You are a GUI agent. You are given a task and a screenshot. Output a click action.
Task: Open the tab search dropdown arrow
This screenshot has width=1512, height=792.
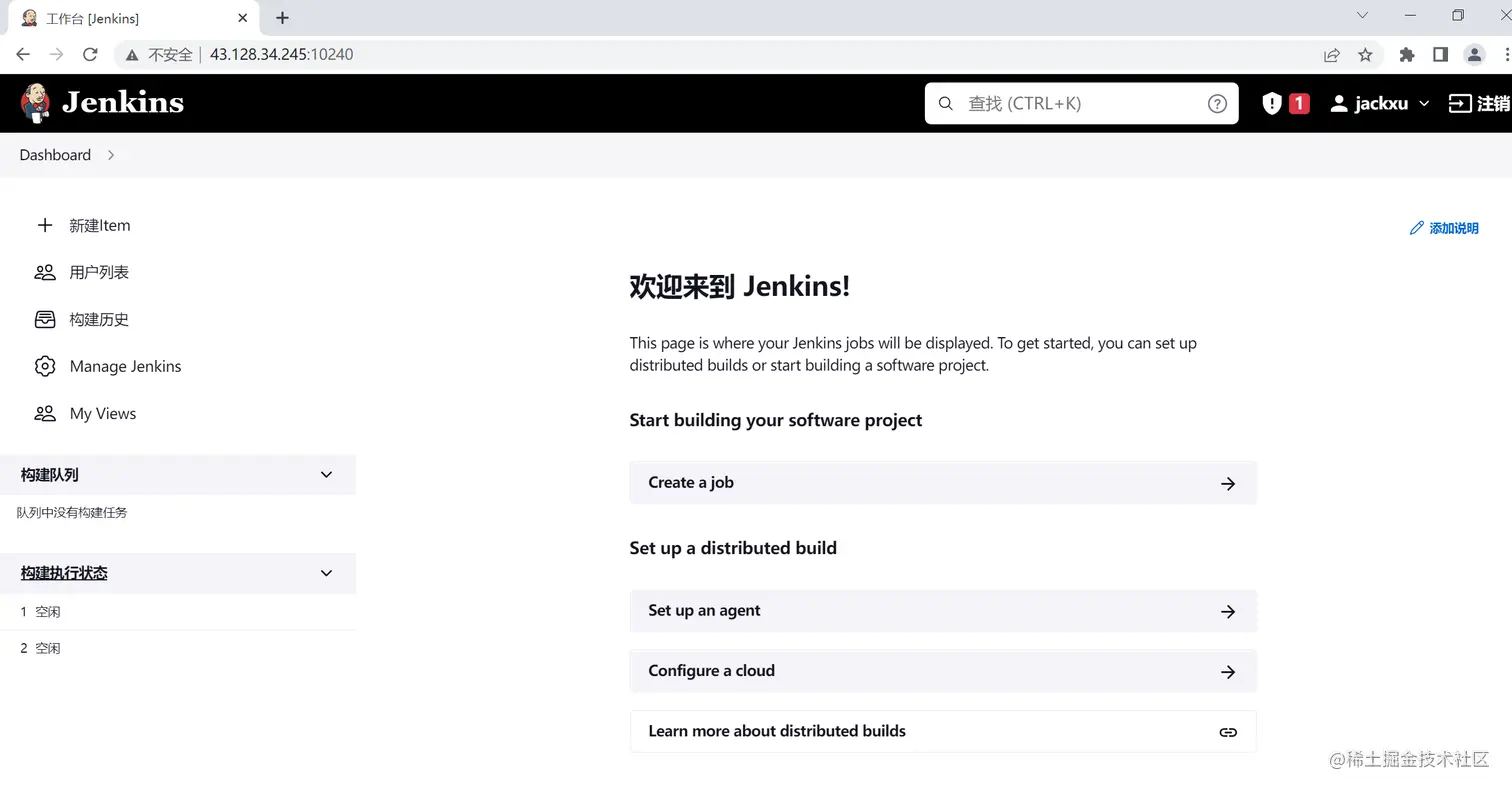pyautogui.click(x=1362, y=15)
